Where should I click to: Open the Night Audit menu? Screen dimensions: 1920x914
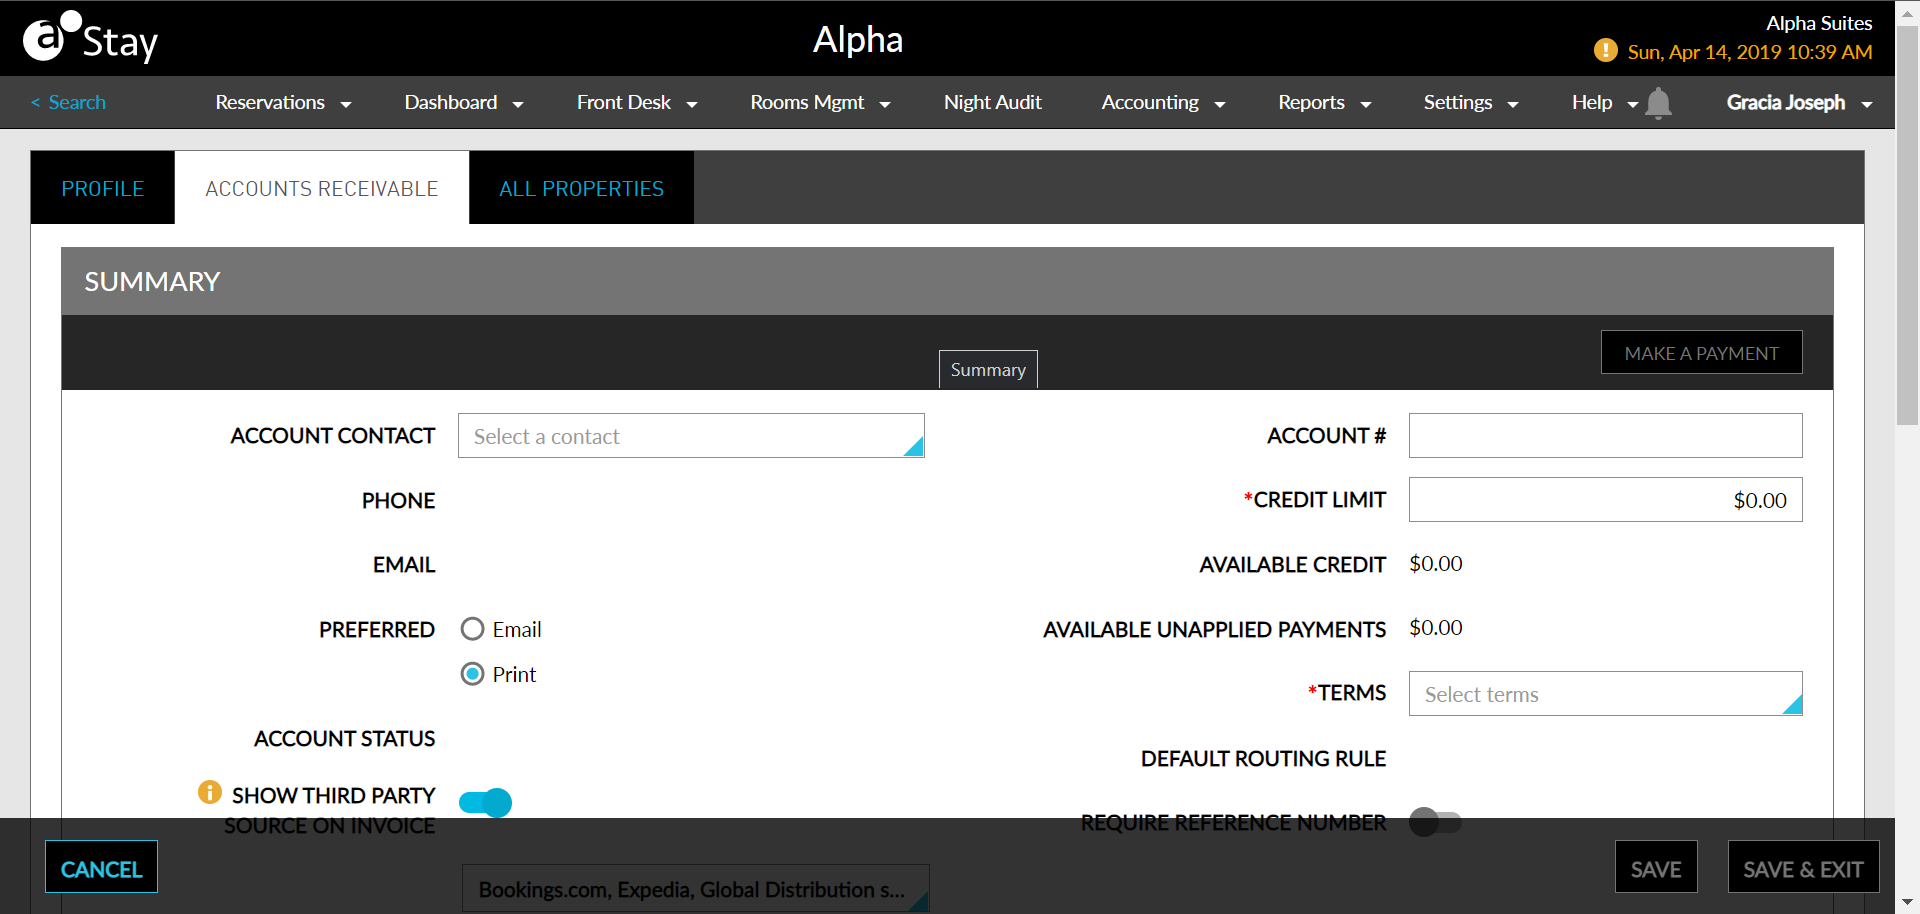[992, 102]
